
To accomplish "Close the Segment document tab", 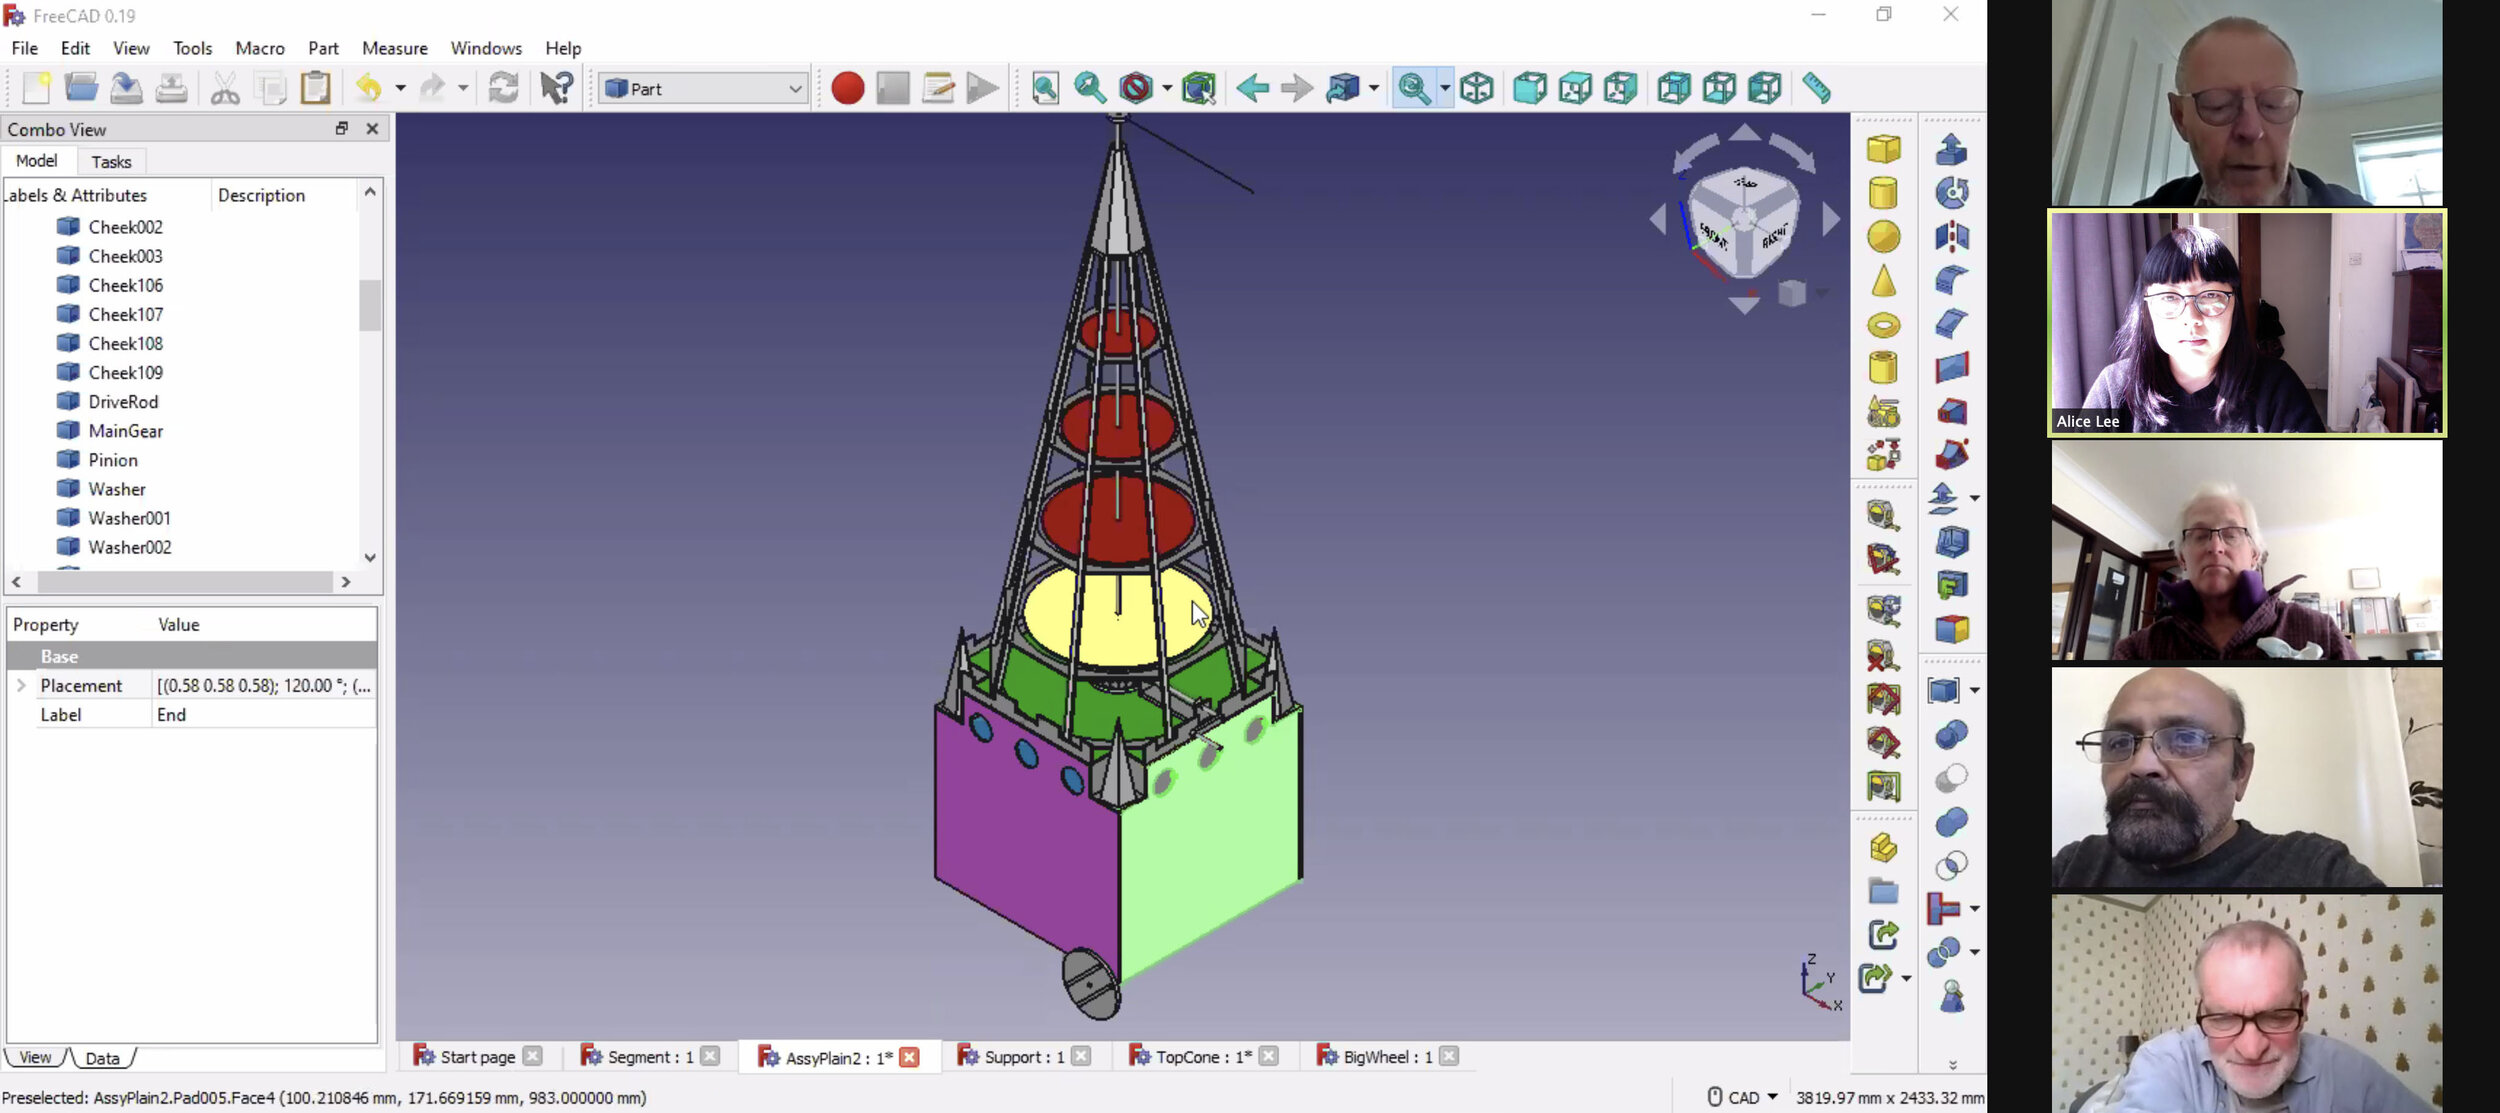I will [x=710, y=1056].
